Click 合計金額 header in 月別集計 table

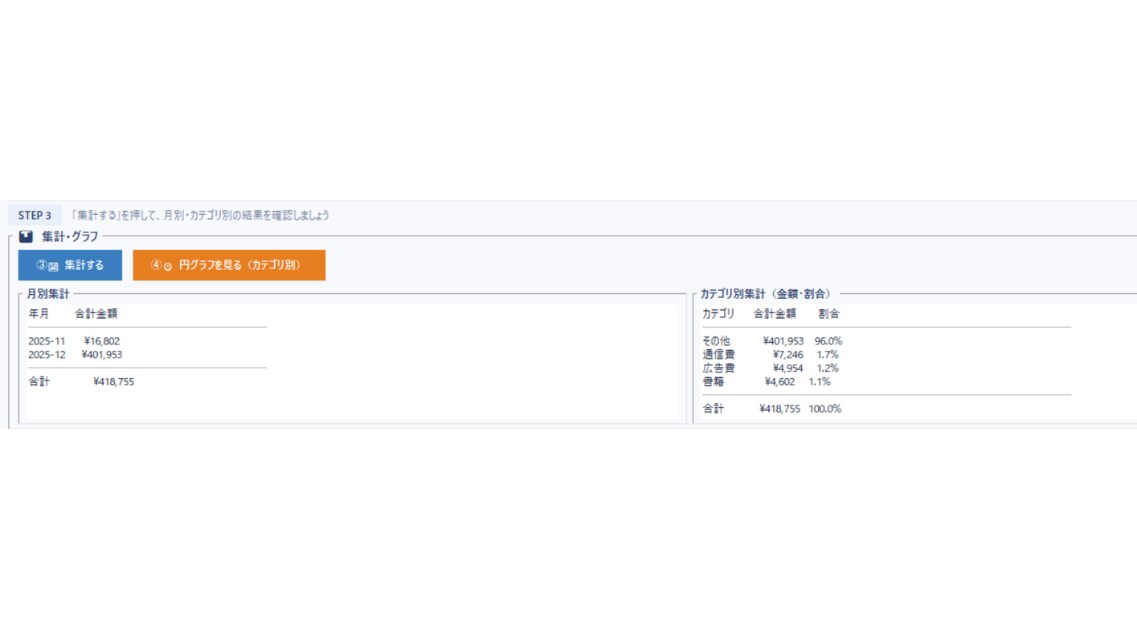coord(96,313)
